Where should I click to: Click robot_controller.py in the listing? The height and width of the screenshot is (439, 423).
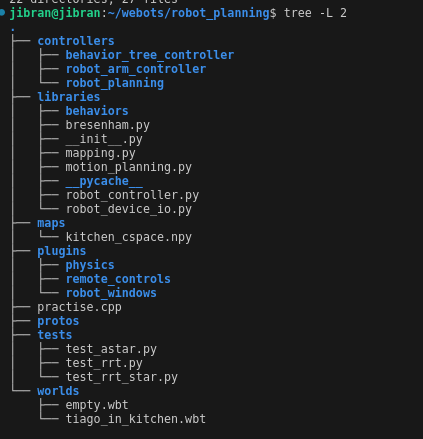coord(132,195)
